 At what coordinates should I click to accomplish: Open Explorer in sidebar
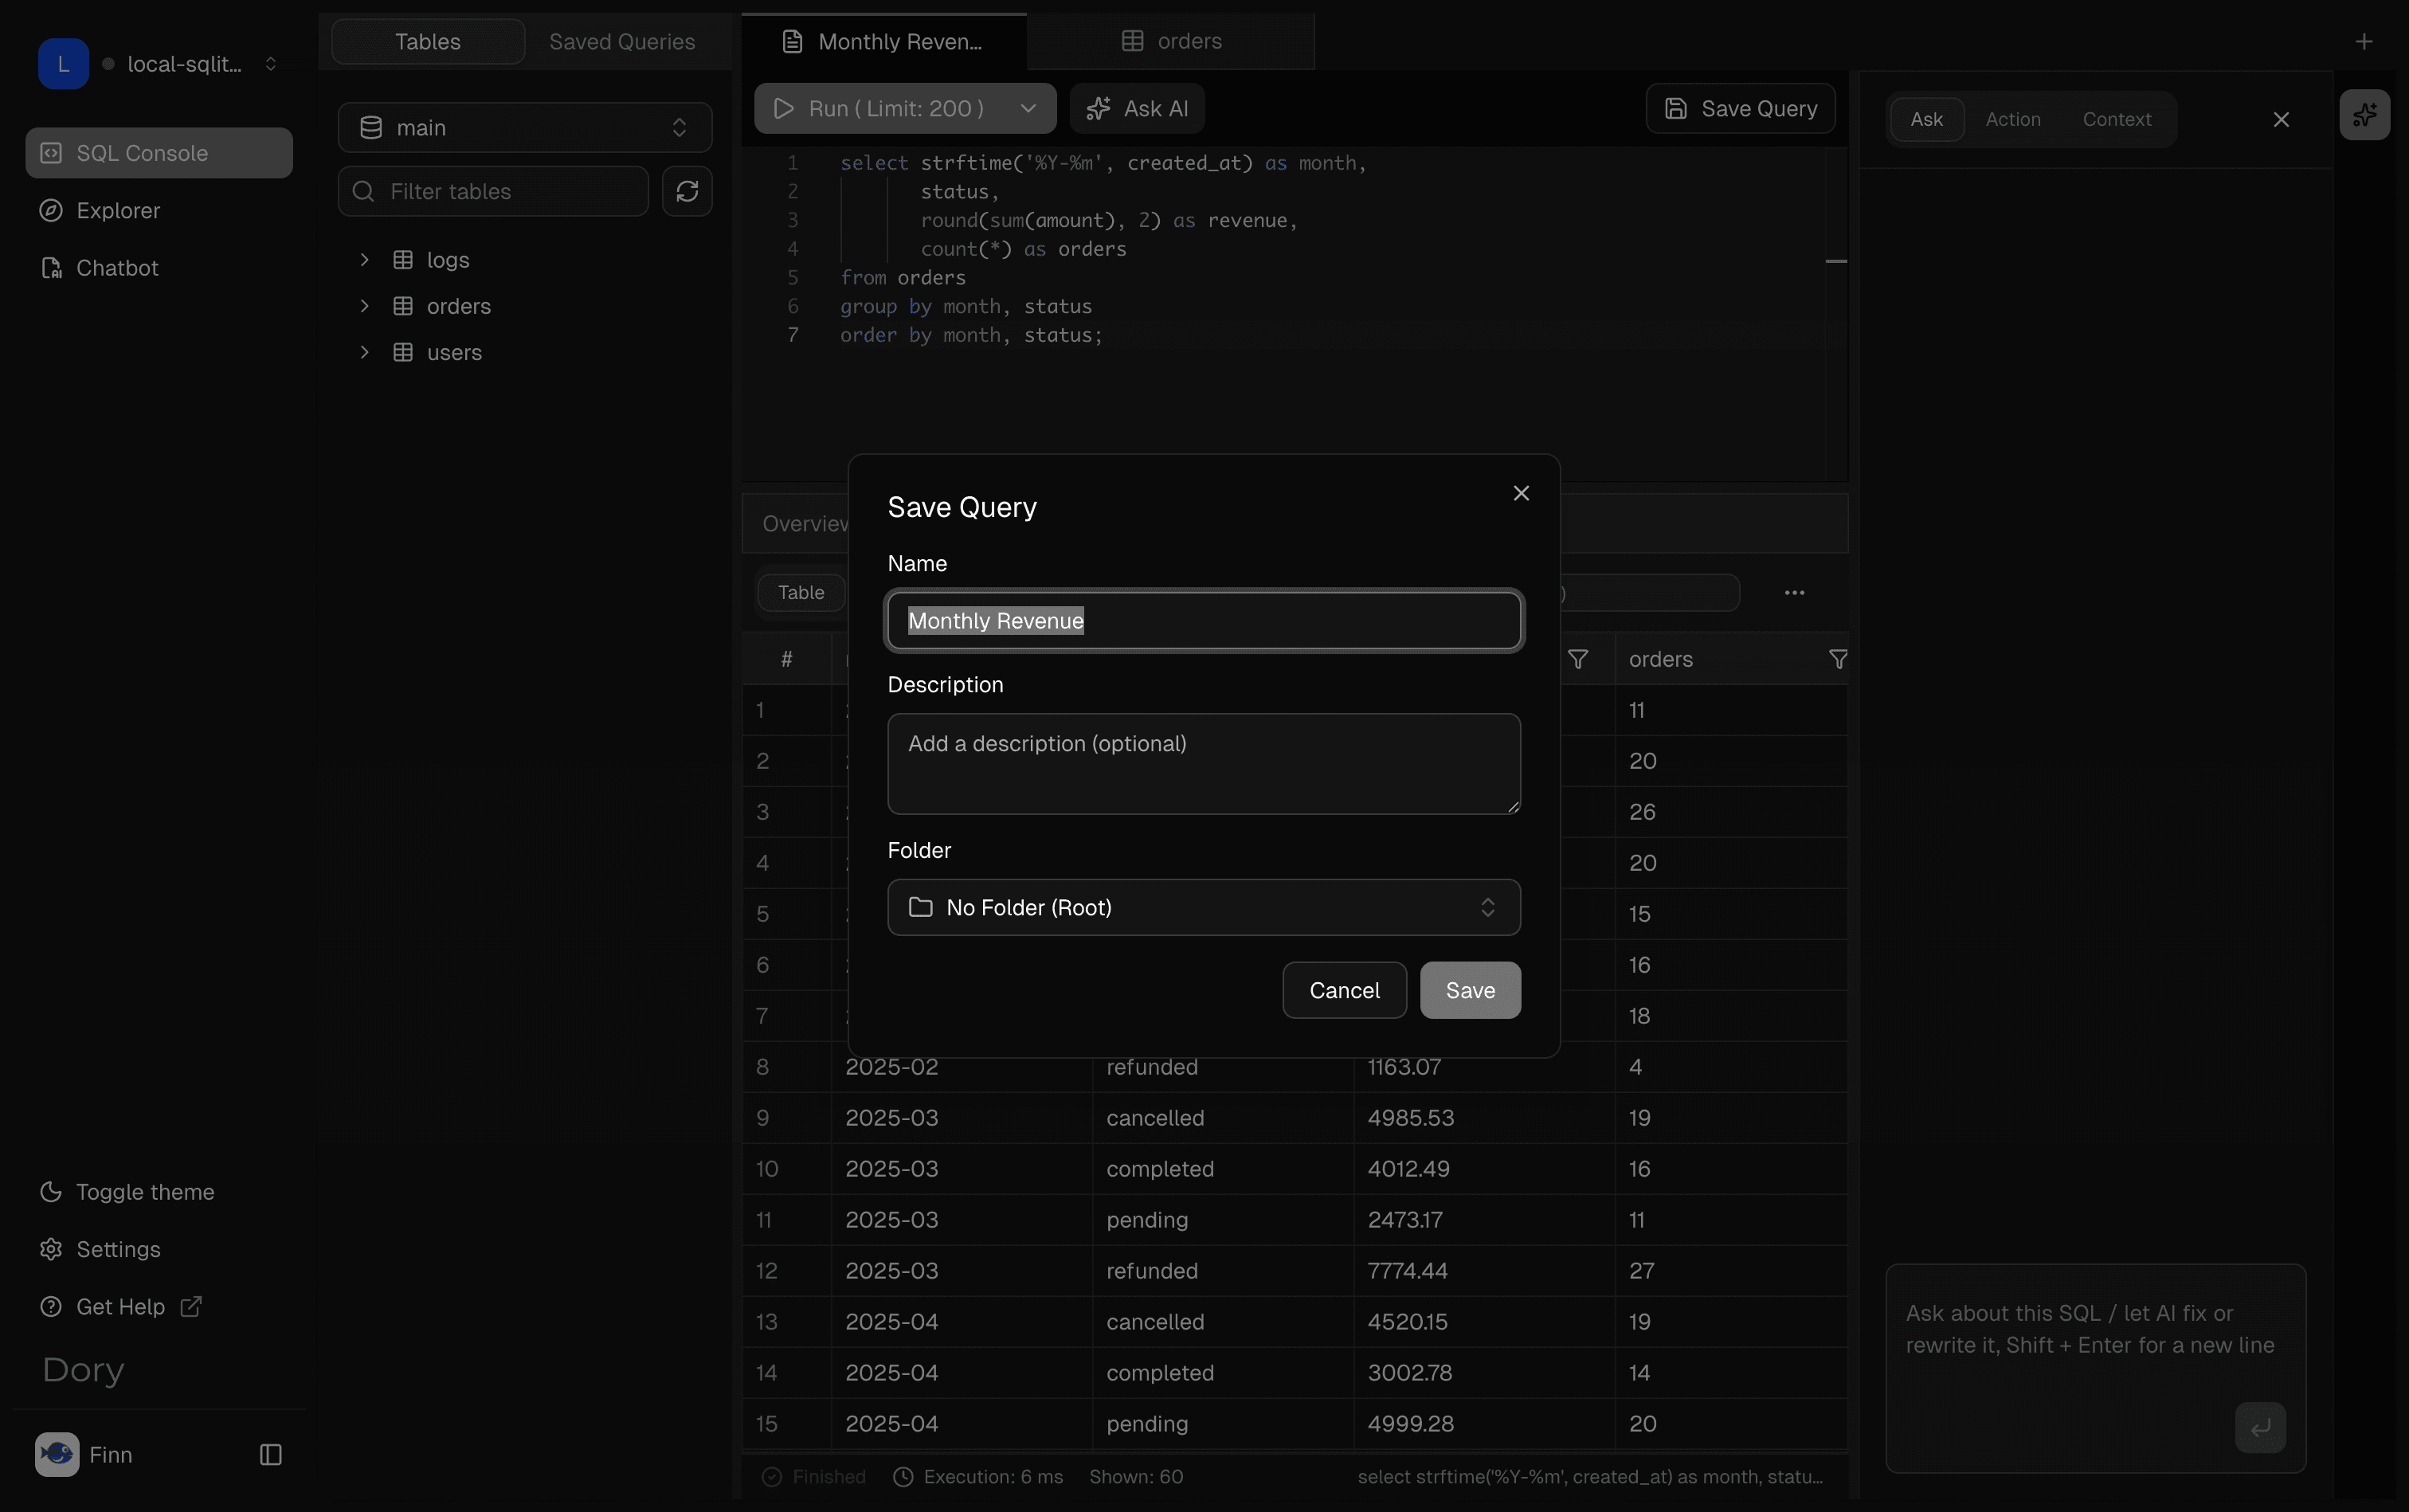(x=159, y=211)
